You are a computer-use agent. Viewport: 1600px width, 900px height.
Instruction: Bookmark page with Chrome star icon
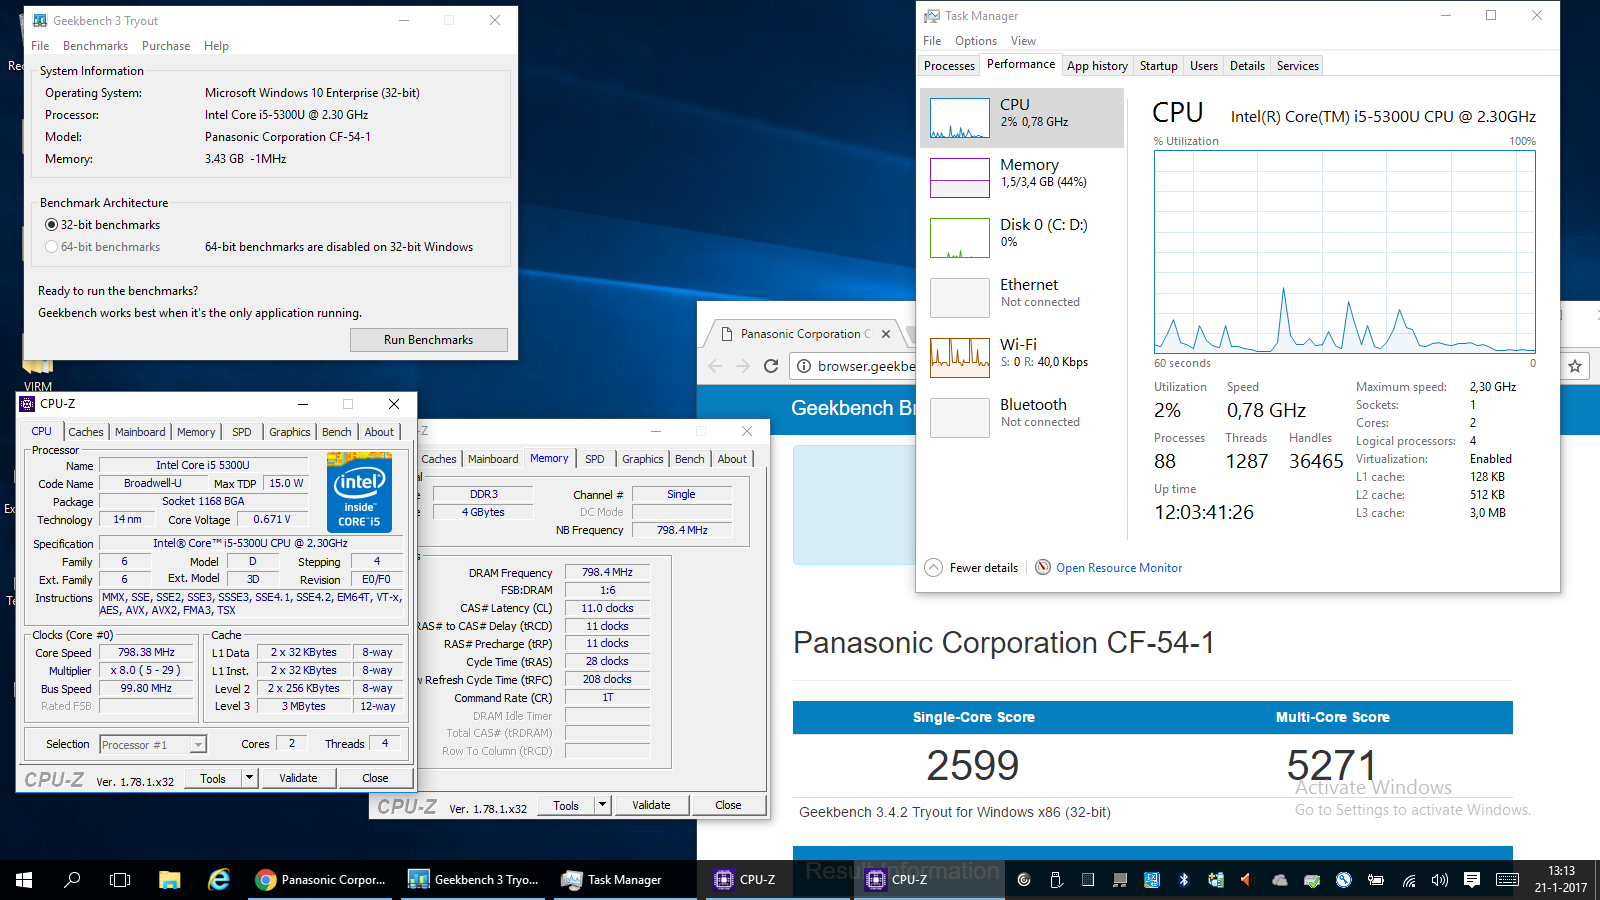(x=1575, y=366)
